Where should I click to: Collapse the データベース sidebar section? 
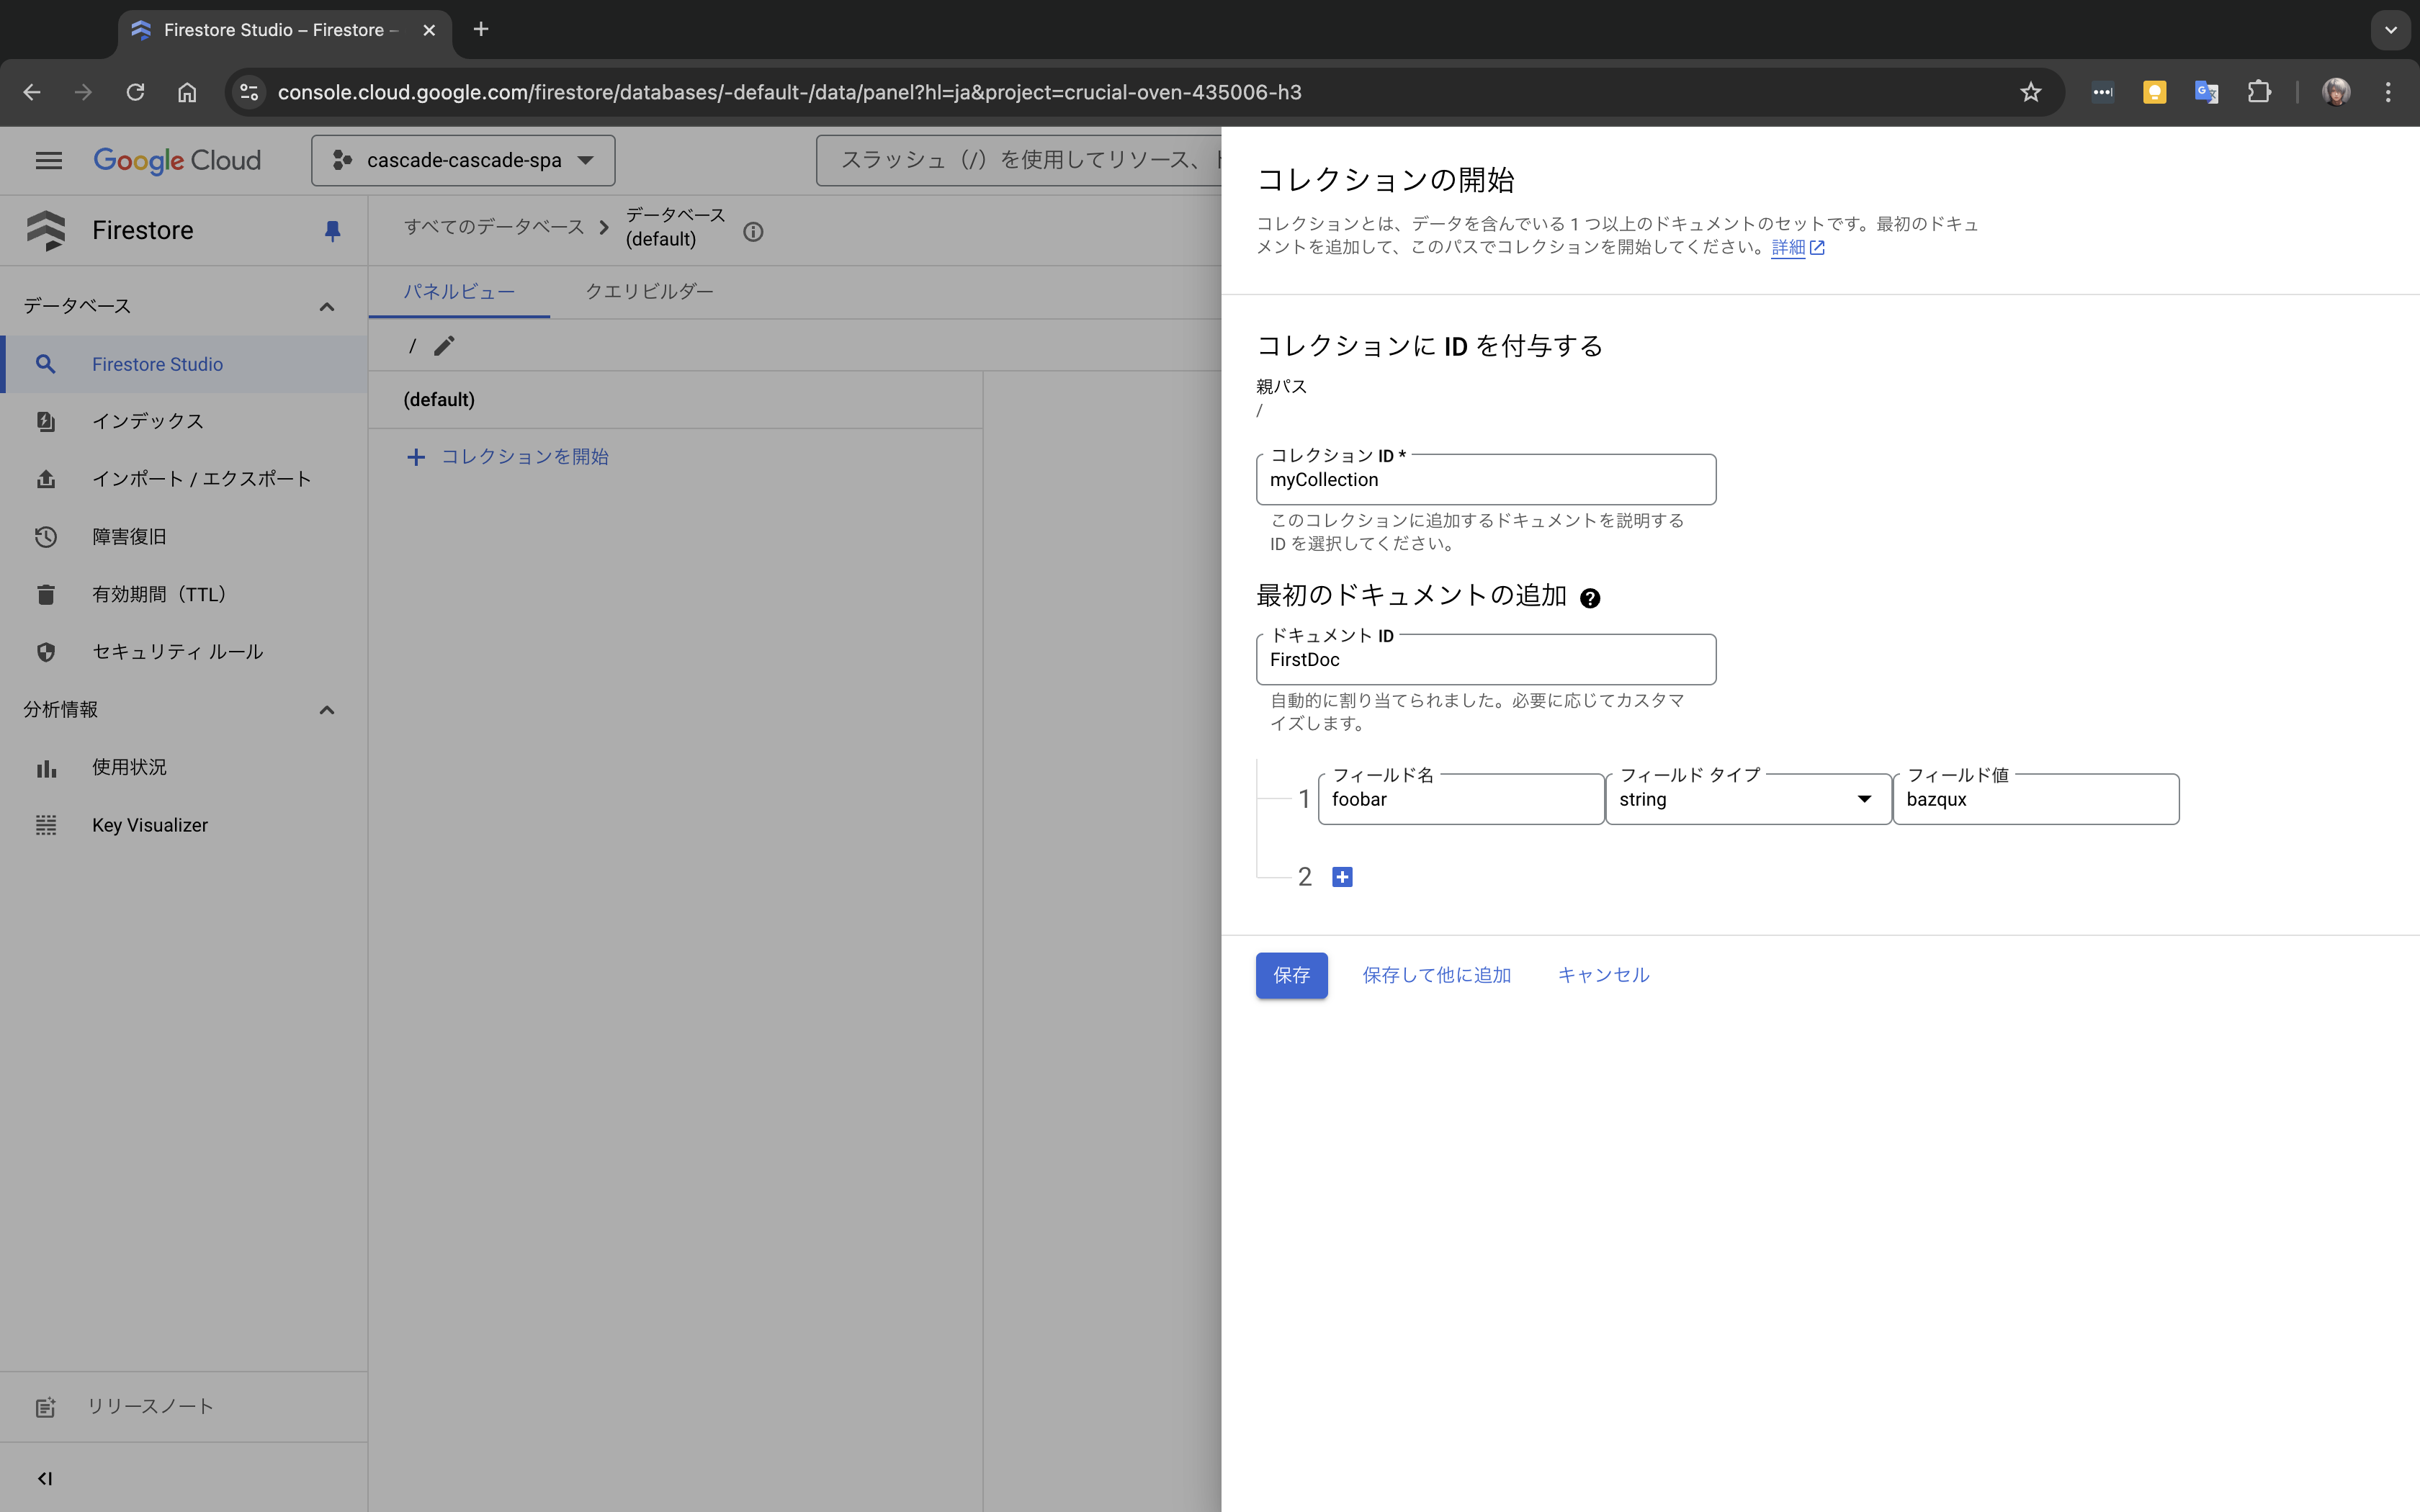(x=326, y=306)
